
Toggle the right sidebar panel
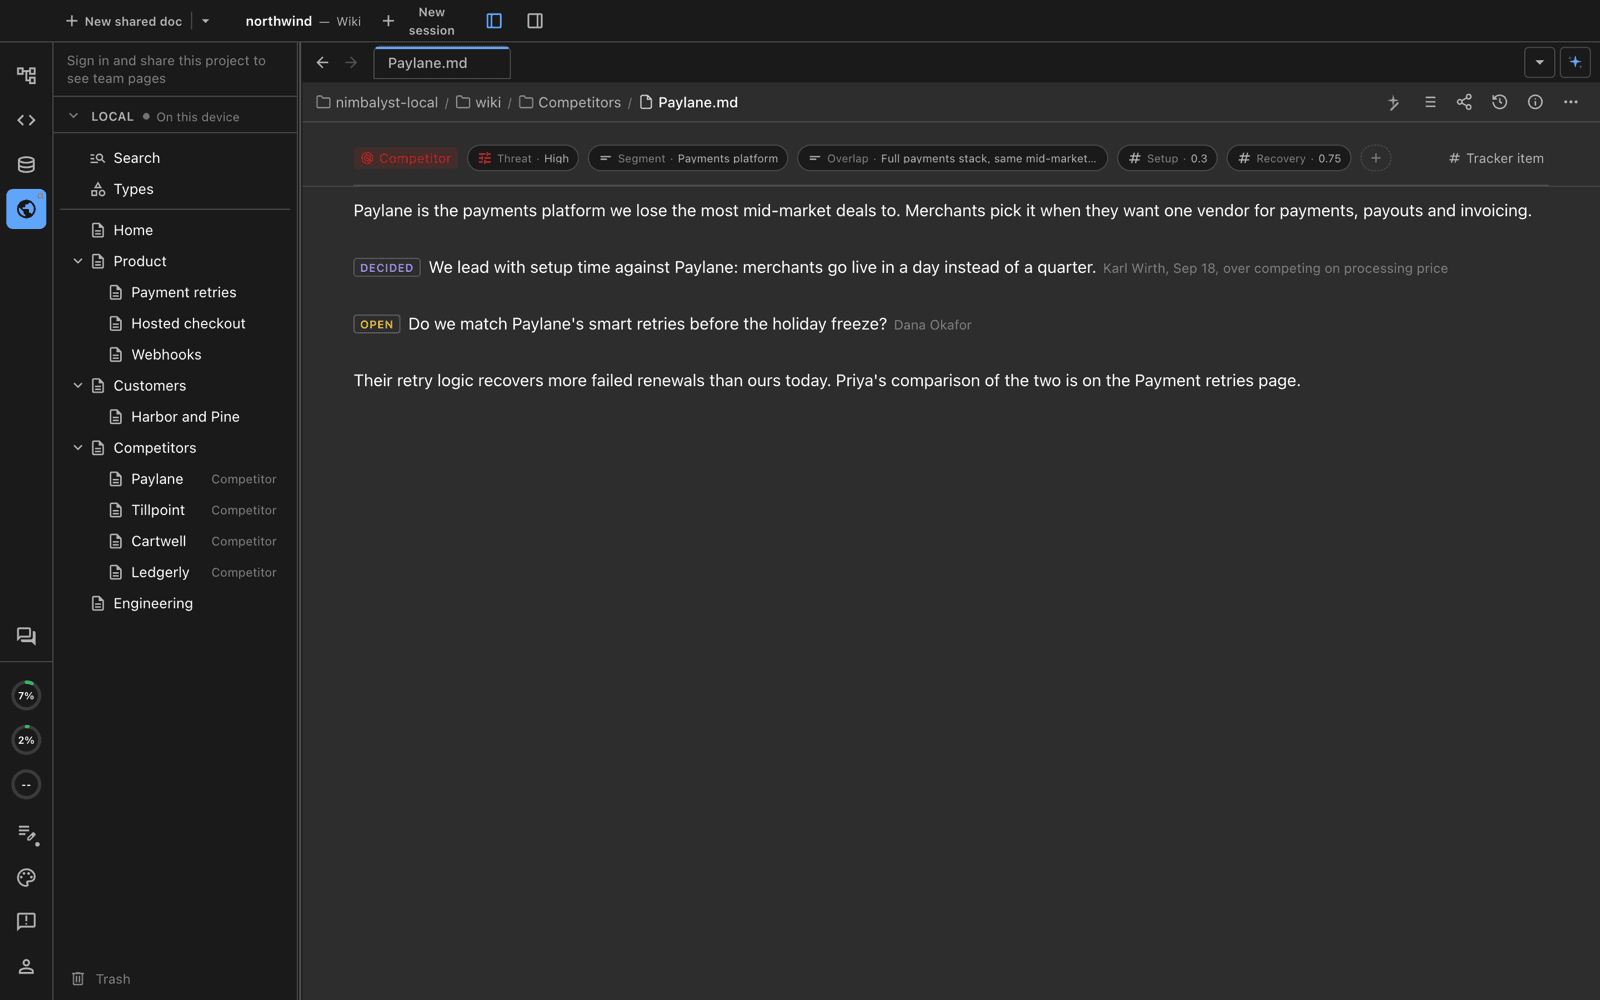pos(535,21)
